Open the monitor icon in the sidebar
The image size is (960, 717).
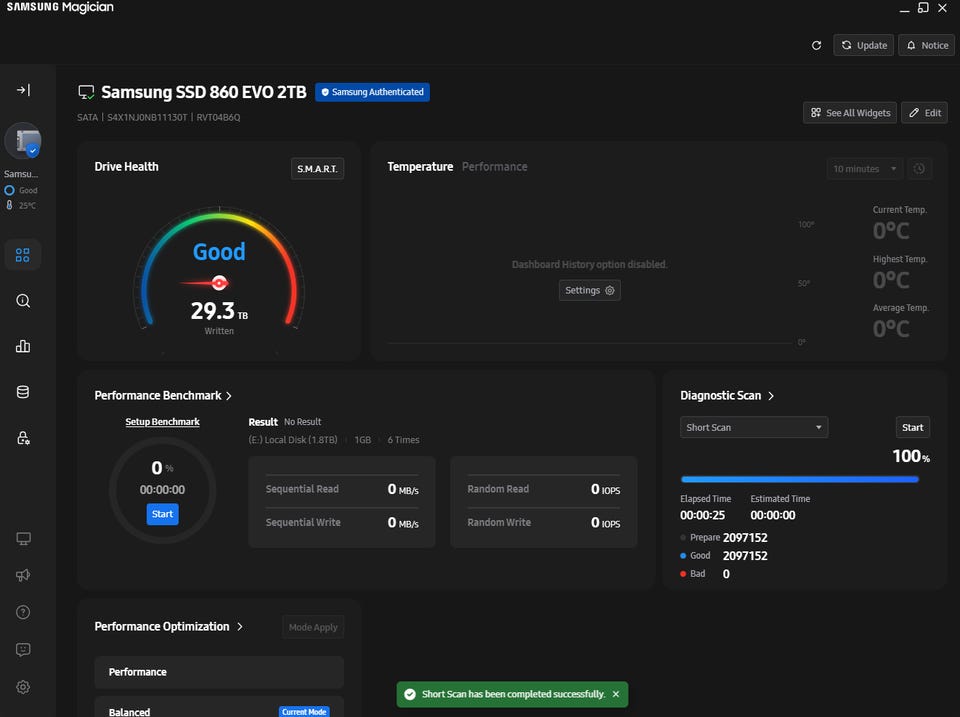click(23, 538)
